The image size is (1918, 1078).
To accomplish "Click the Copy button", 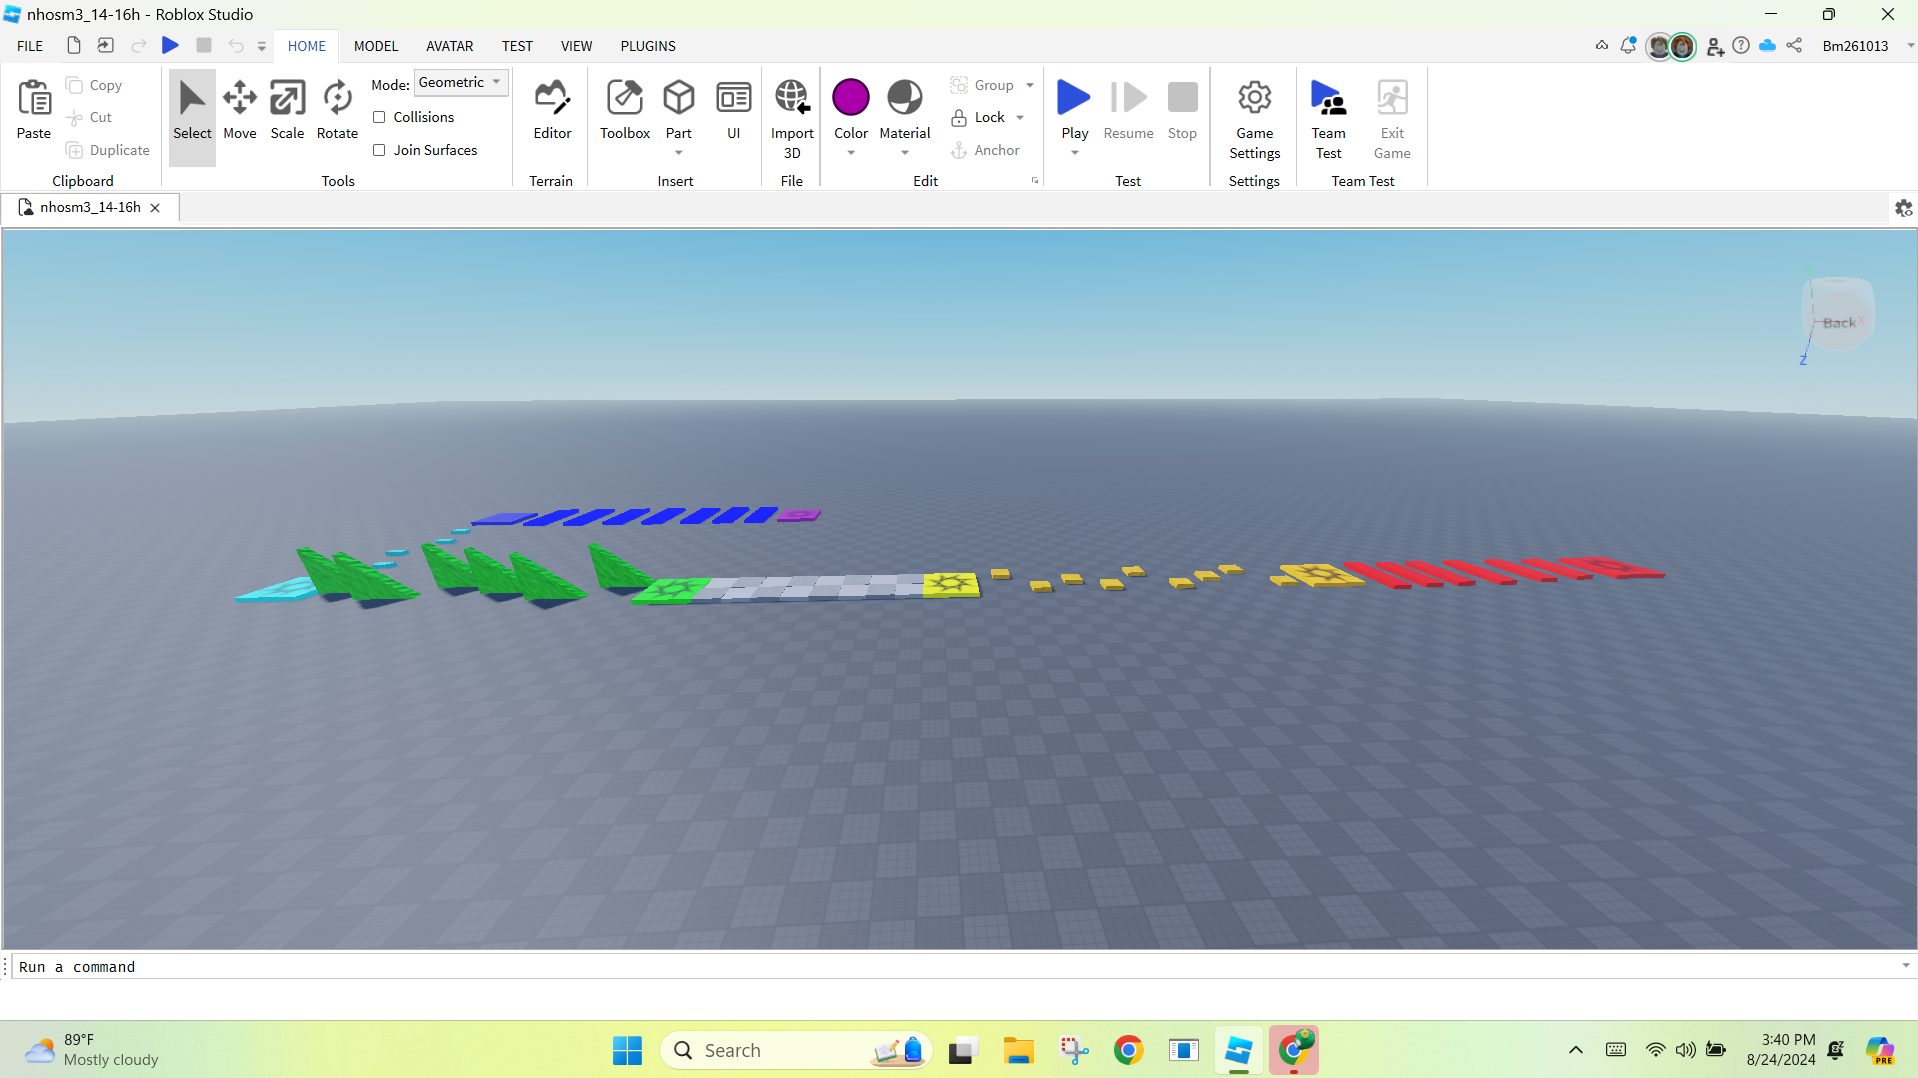I will point(94,85).
